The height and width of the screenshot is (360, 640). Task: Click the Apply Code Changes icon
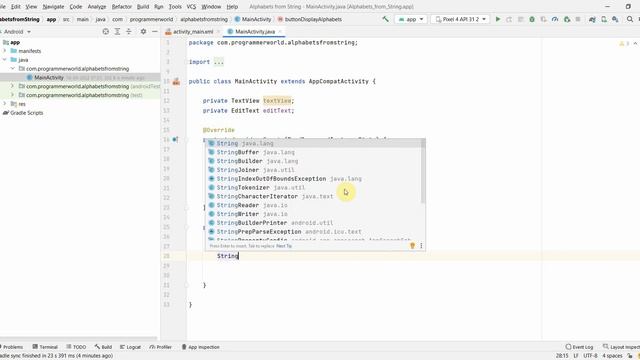(x=520, y=19)
